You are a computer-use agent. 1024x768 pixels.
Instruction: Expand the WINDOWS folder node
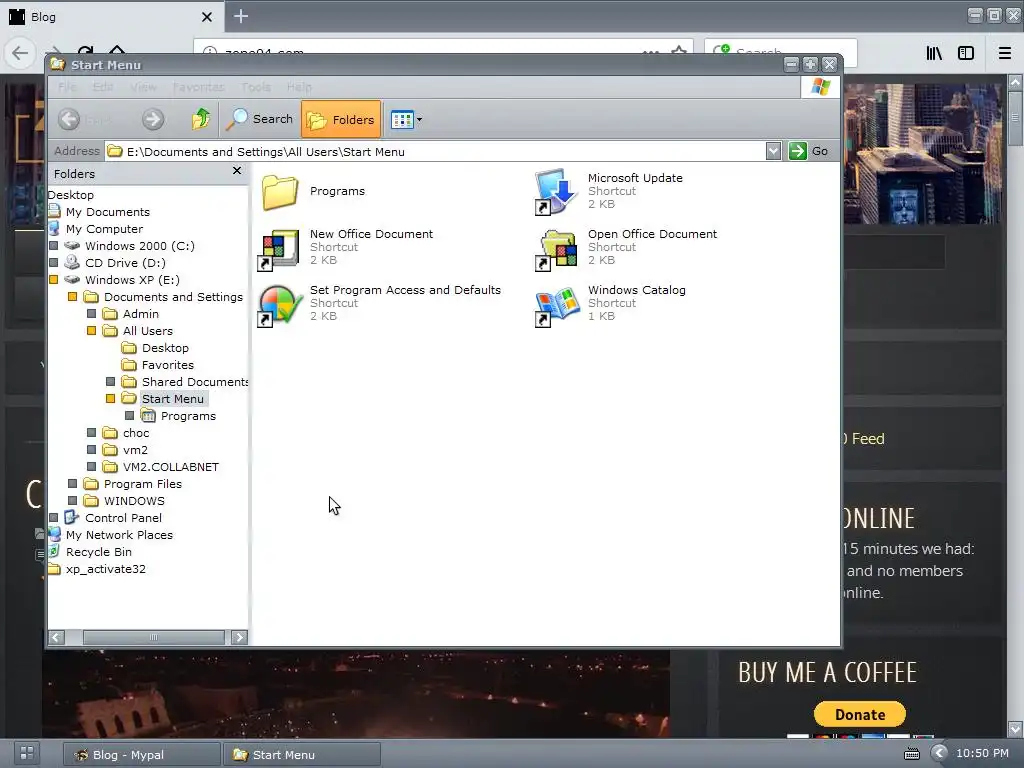coord(72,501)
